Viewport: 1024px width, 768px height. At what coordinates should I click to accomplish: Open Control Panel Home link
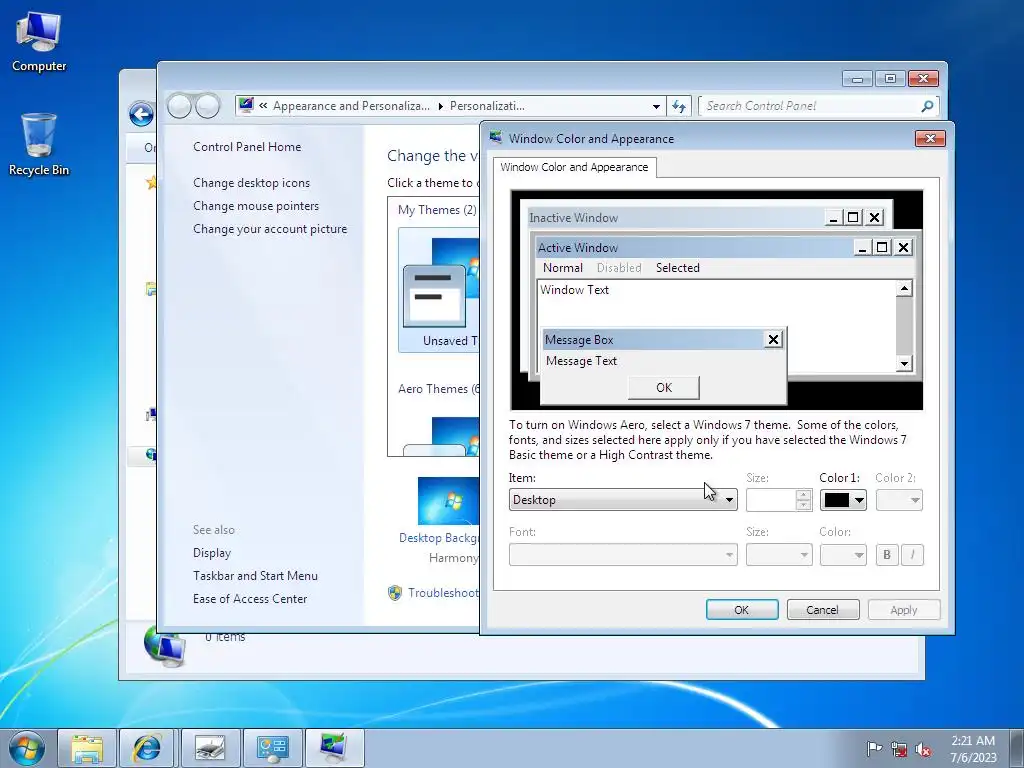tap(247, 147)
